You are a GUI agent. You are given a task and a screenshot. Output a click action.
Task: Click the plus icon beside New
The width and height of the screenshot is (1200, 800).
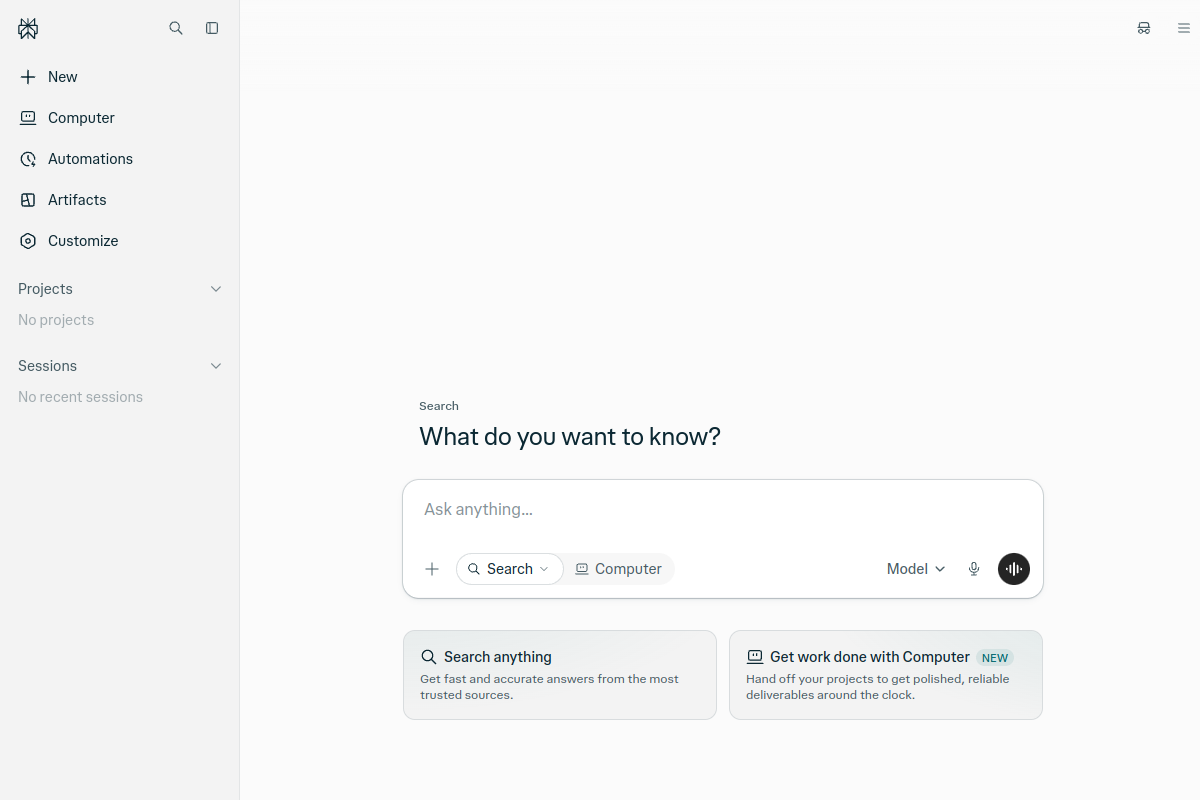[x=28, y=77]
